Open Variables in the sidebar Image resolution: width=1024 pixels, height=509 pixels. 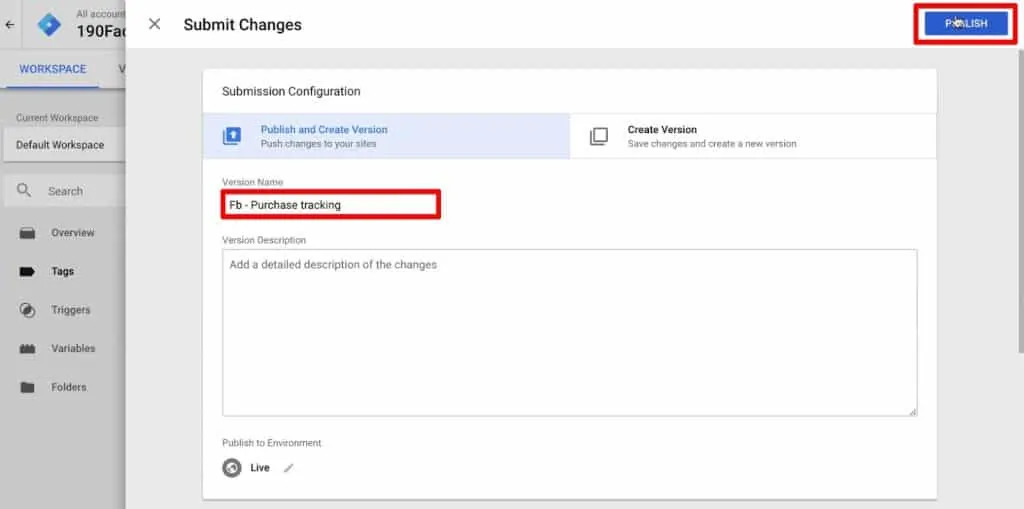[x=73, y=348]
